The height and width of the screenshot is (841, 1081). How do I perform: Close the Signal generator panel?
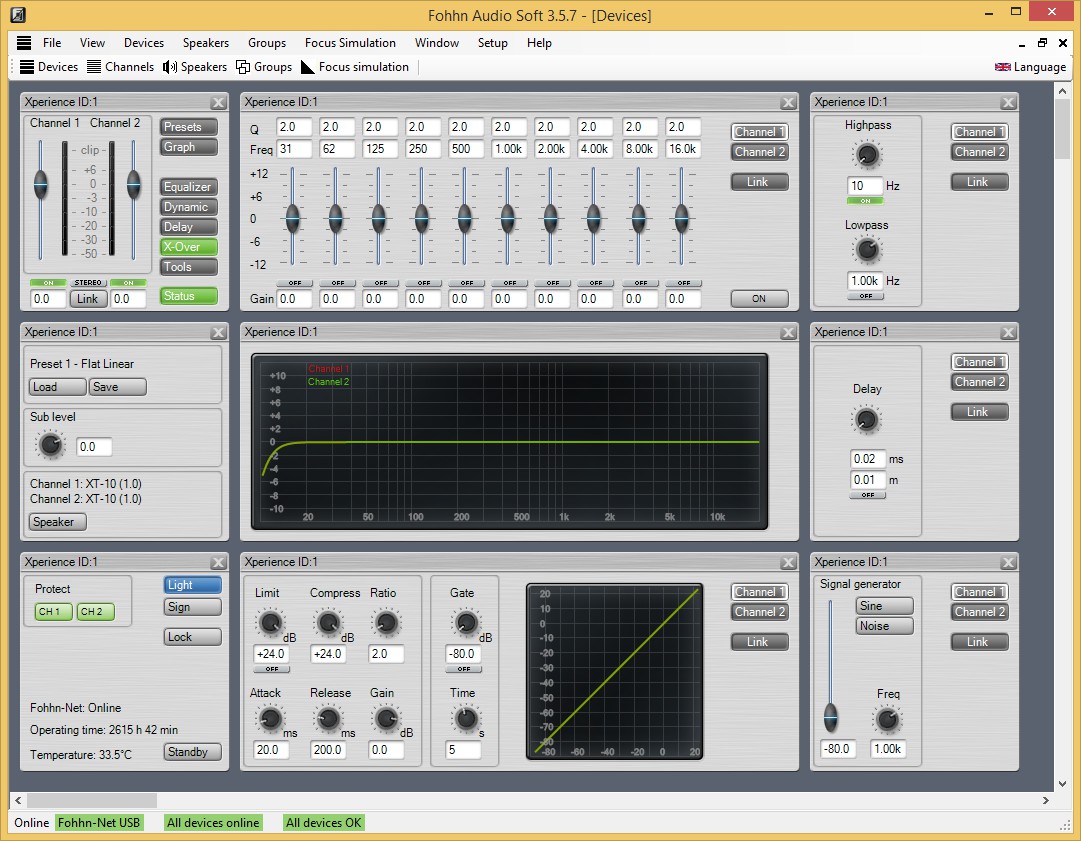[x=1008, y=563]
